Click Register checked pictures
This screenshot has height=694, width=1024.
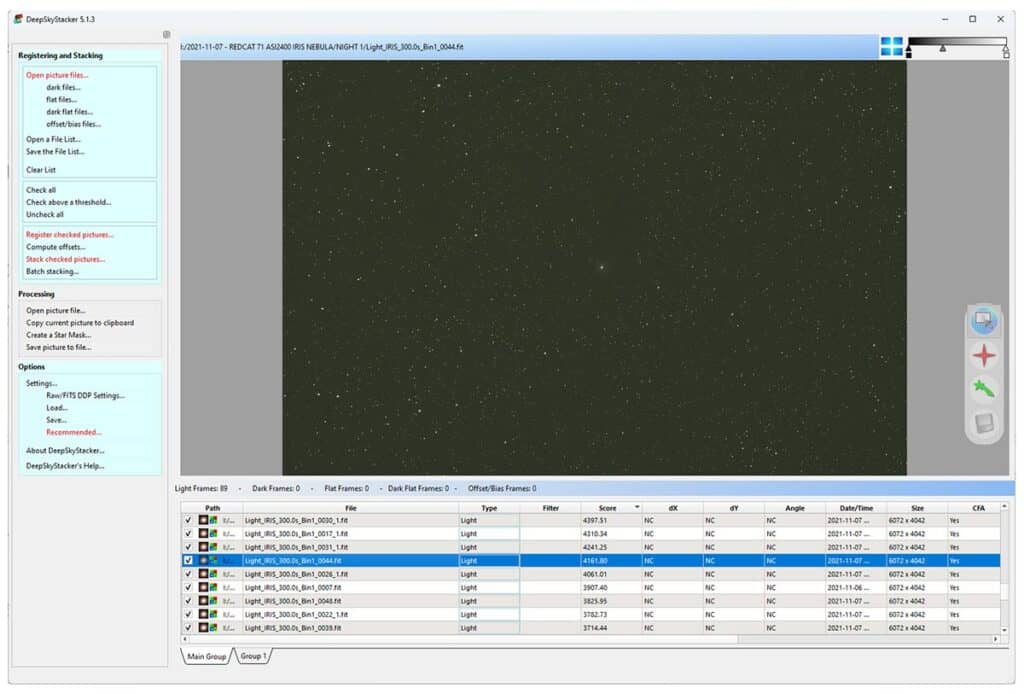coord(68,234)
